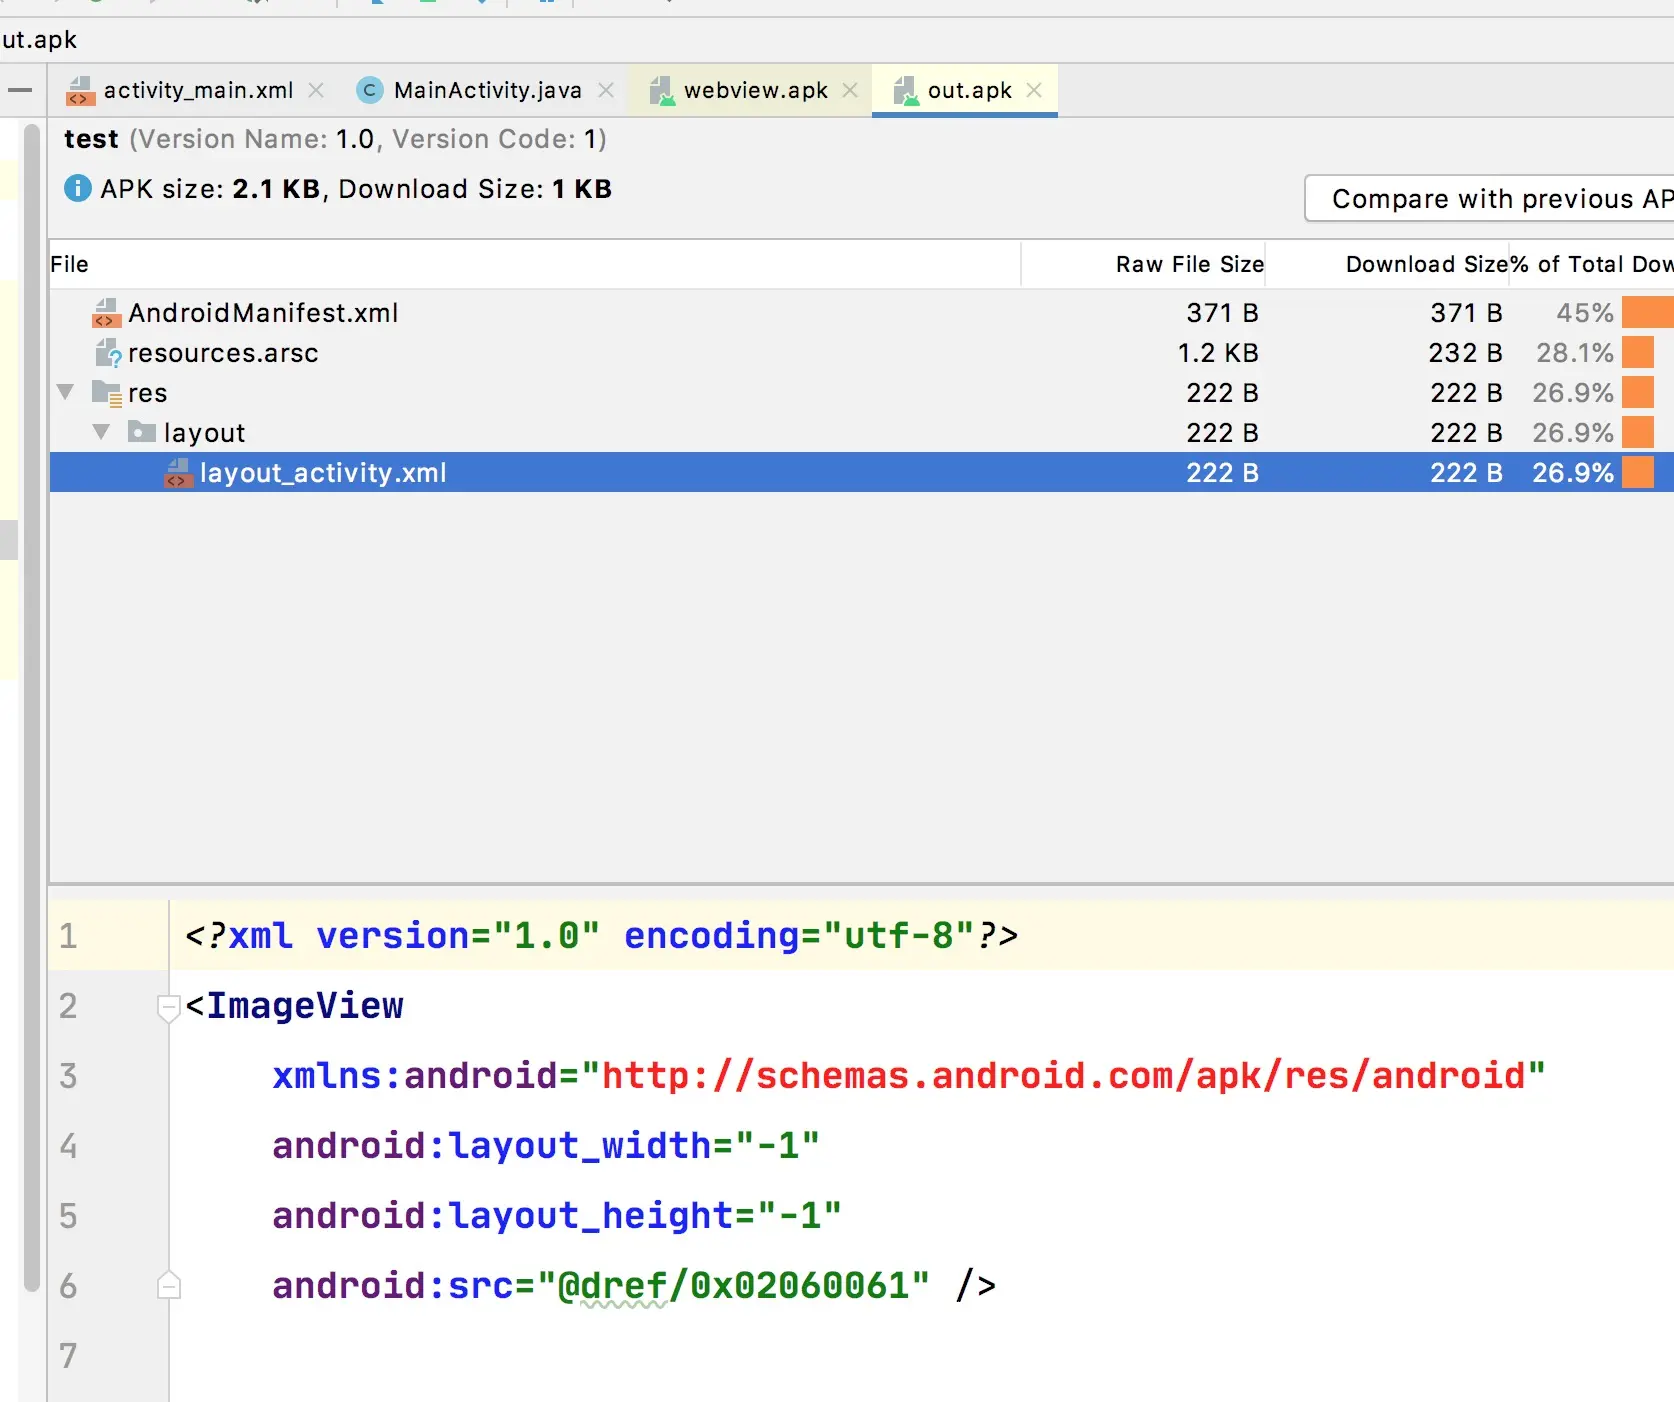Click line number 7 in the gutter
The height and width of the screenshot is (1402, 1674).
click(x=68, y=1356)
